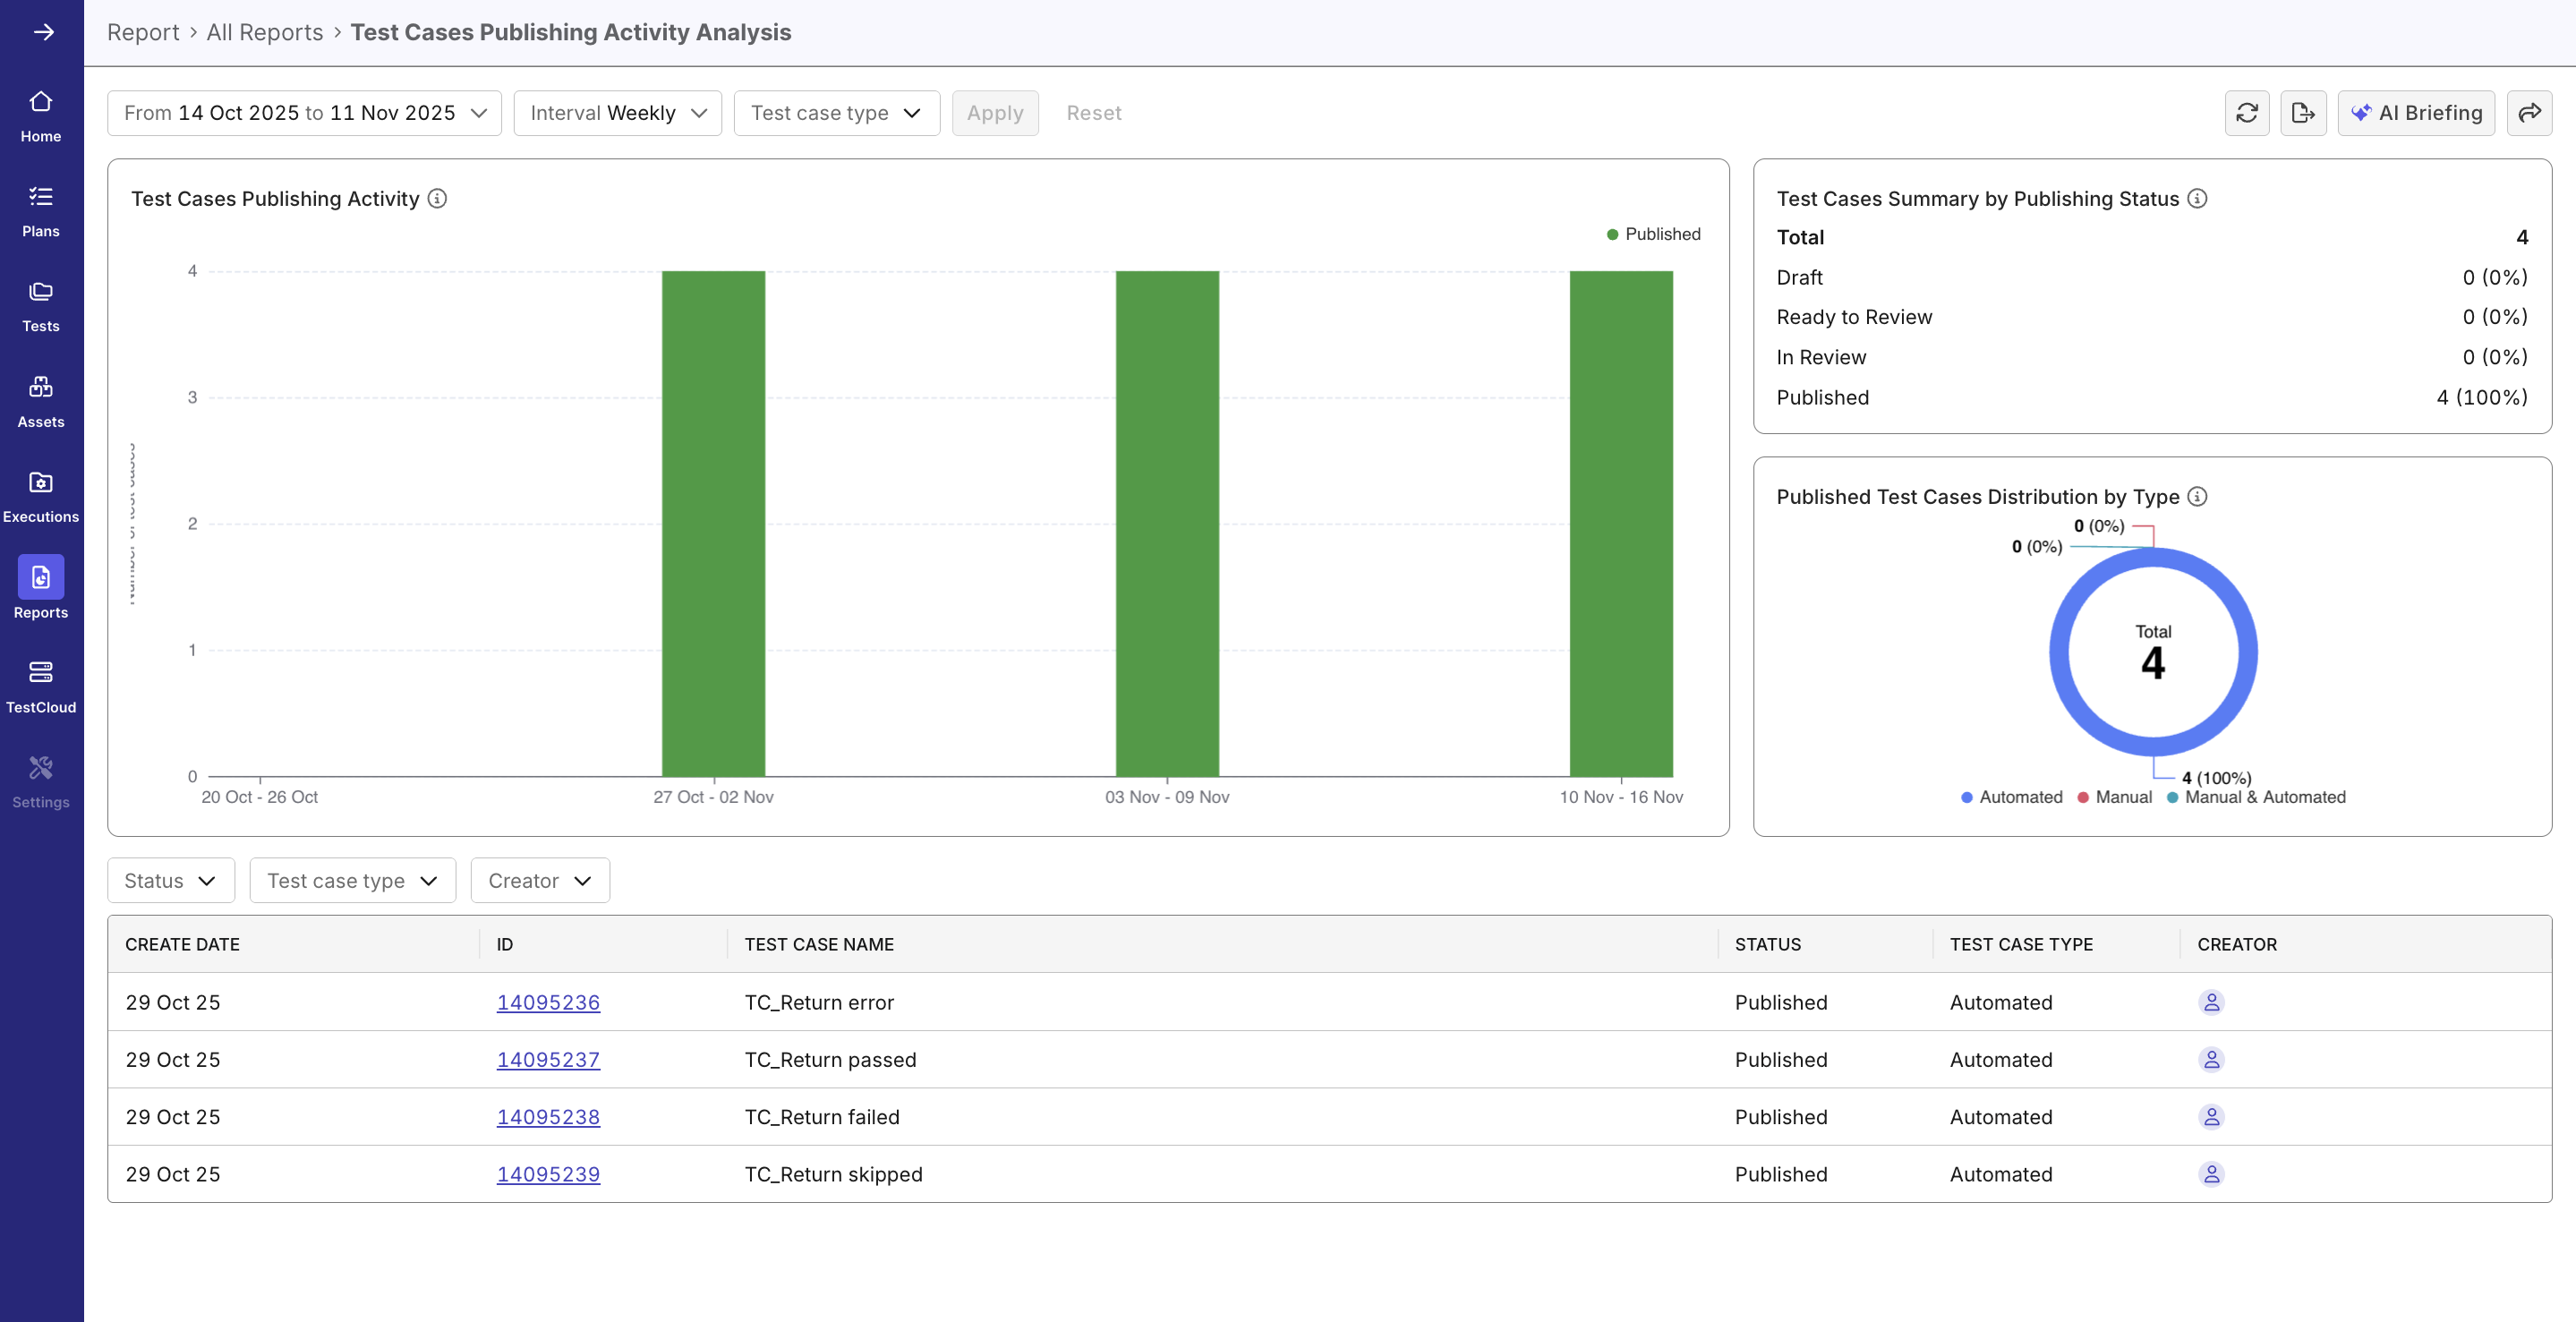Screen dimensions: 2576x1322
Task: Open the Creator filter dropdown
Action: click(x=539, y=880)
